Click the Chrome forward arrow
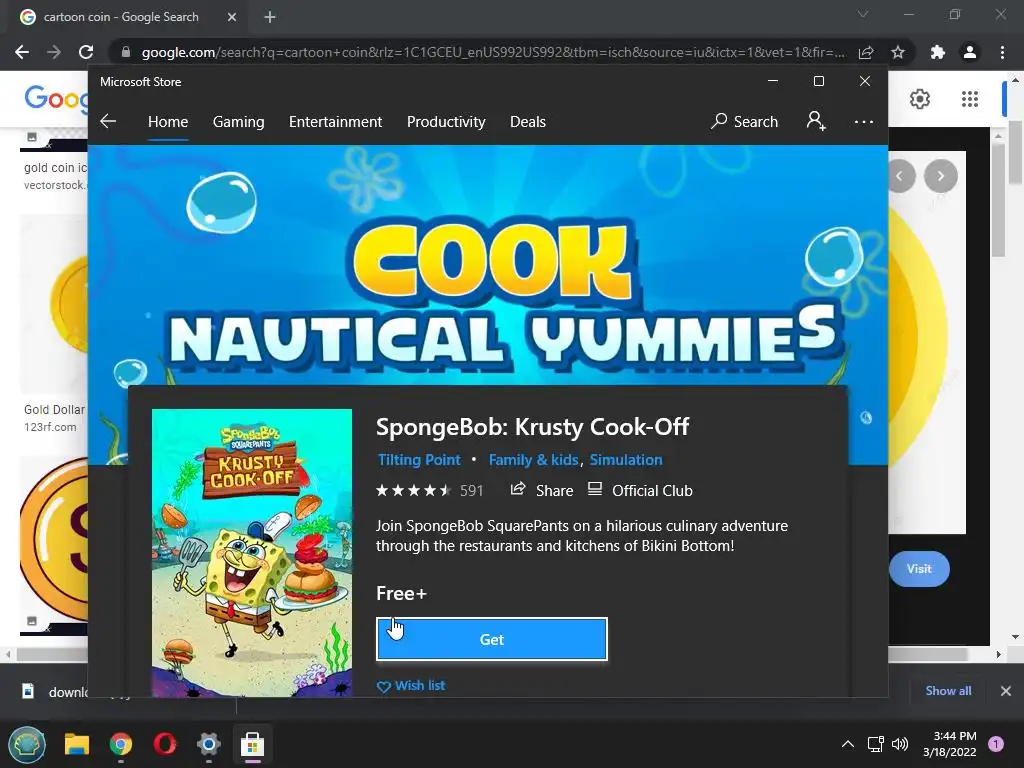Screen dimensions: 1024x768 pos(54,52)
